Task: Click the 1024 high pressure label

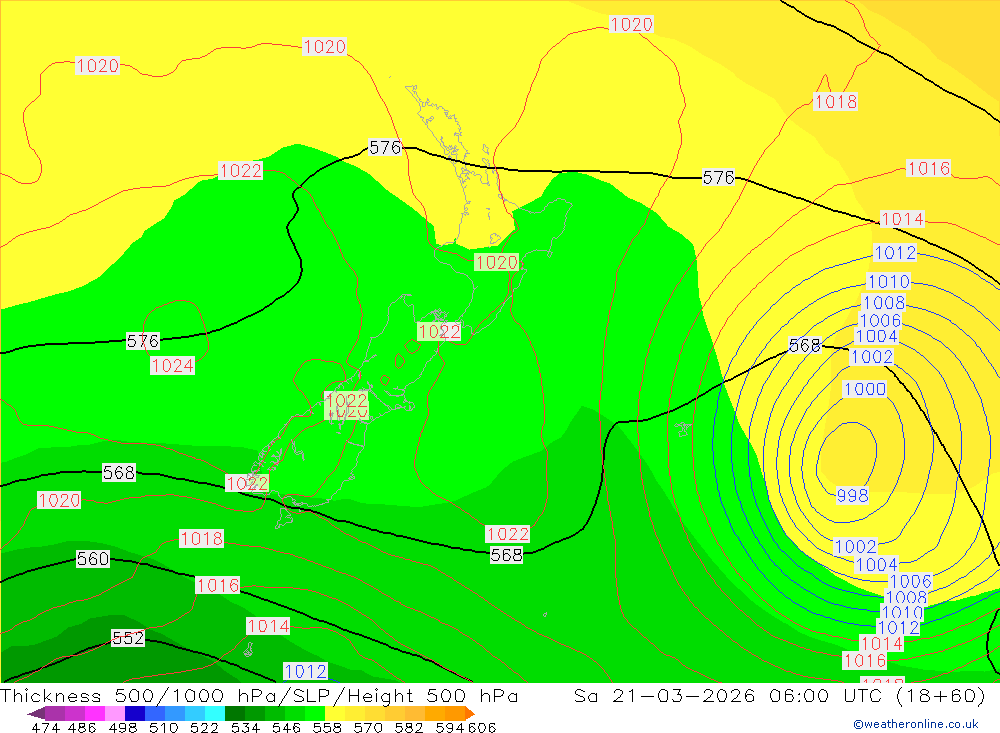Action: point(172,366)
